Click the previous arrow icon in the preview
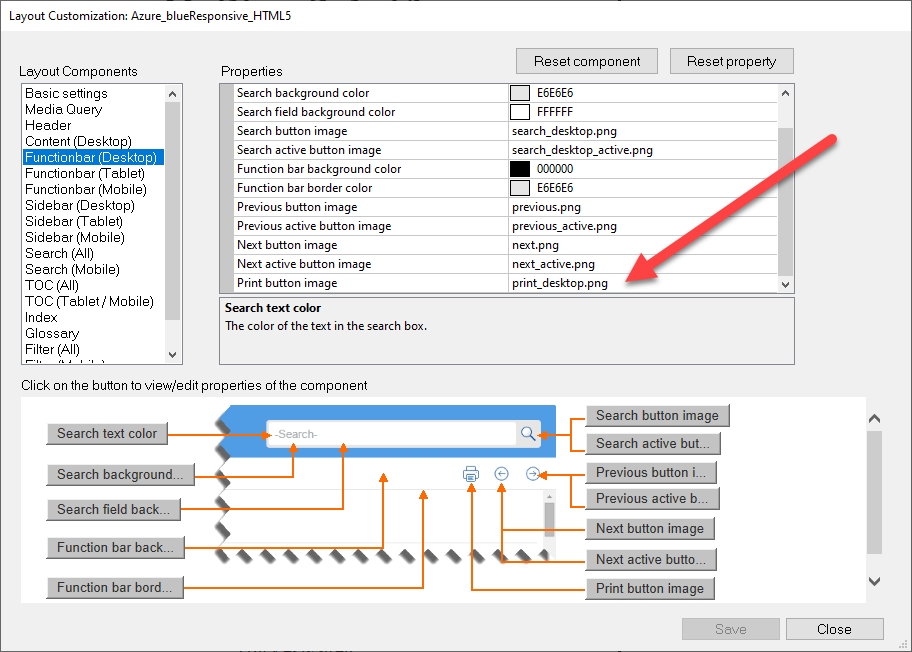Image resolution: width=912 pixels, height=652 pixels. (502, 474)
